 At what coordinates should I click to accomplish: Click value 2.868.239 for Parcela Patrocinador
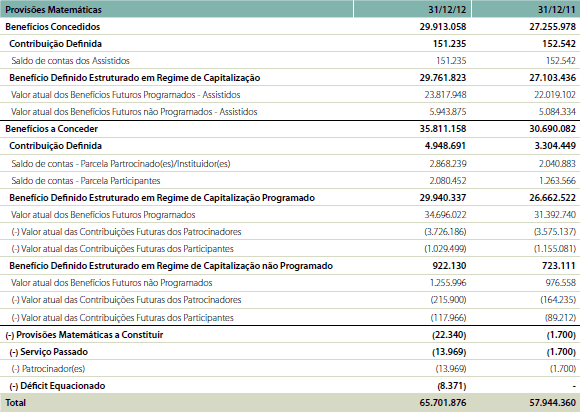pos(448,163)
